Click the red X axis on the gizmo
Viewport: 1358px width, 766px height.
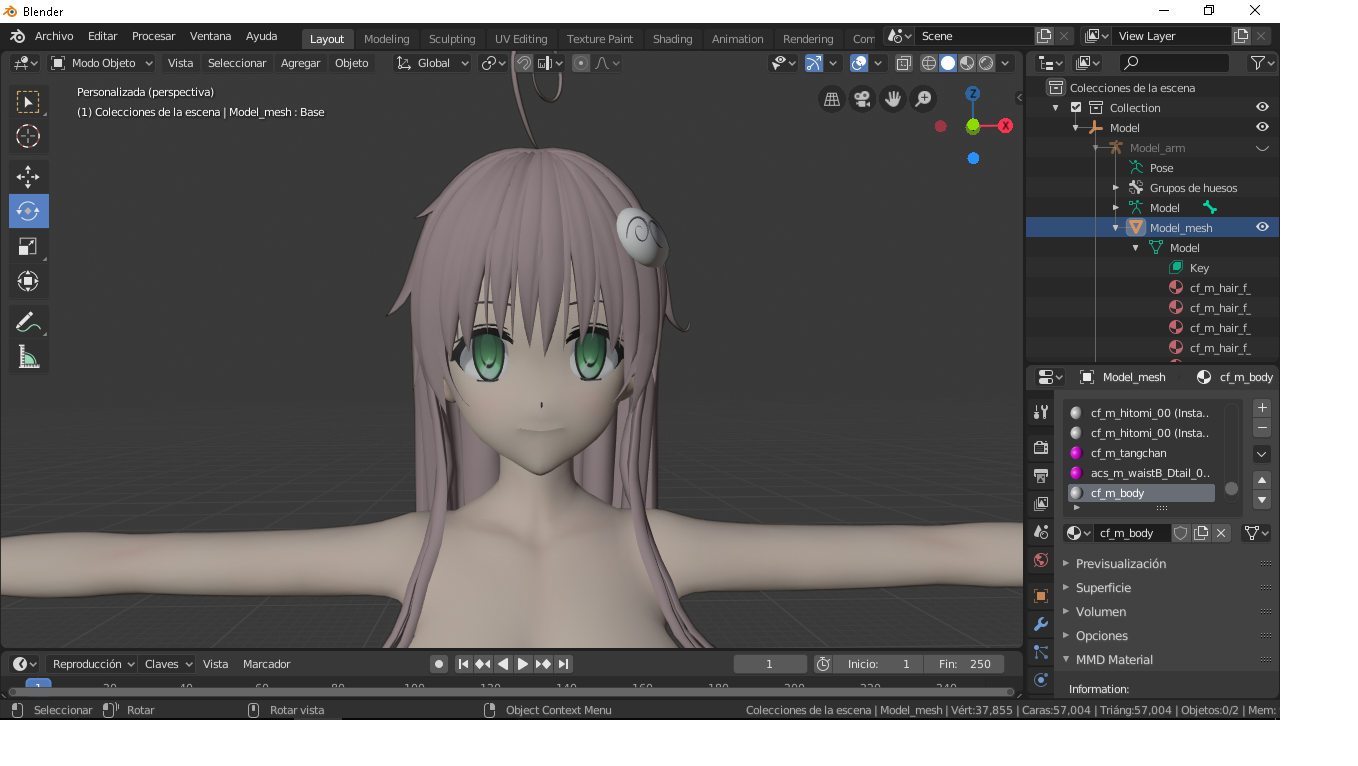[x=1005, y=126]
